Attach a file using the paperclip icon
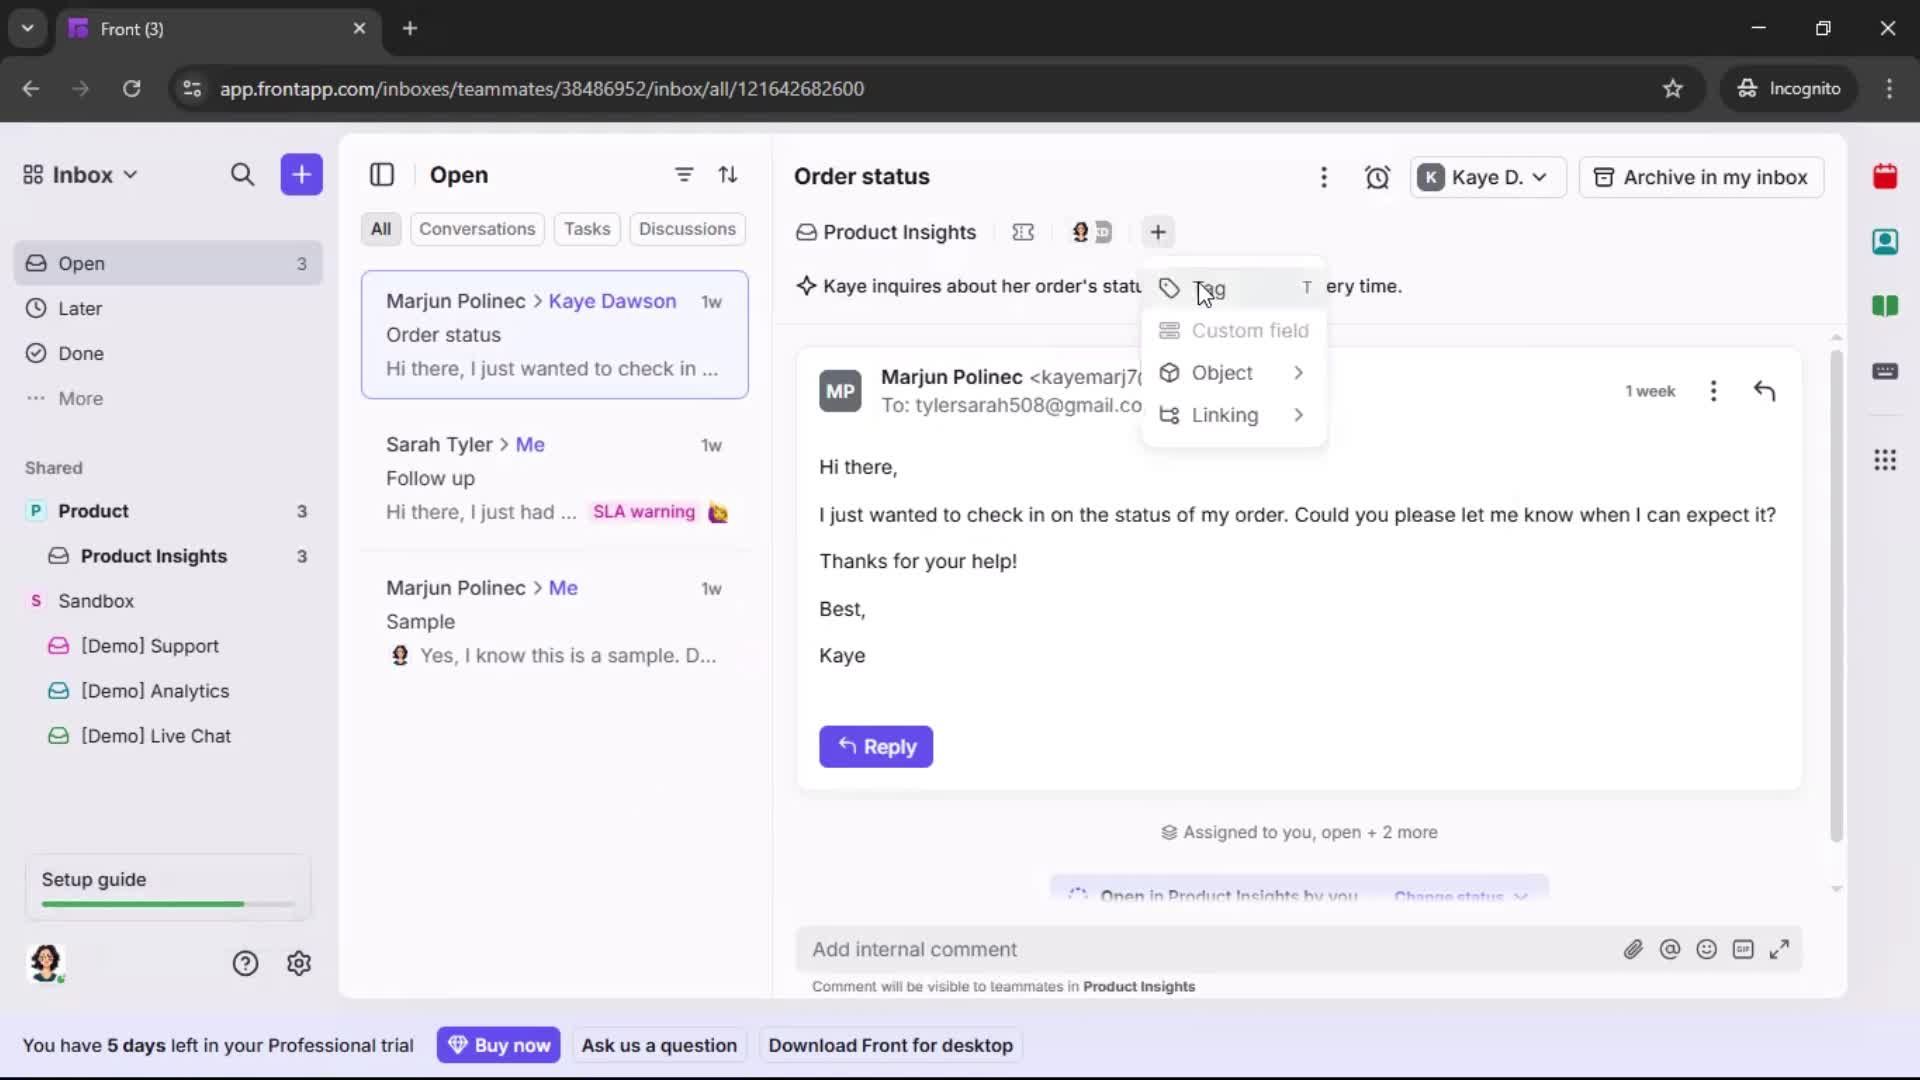1920x1080 pixels. (1634, 949)
